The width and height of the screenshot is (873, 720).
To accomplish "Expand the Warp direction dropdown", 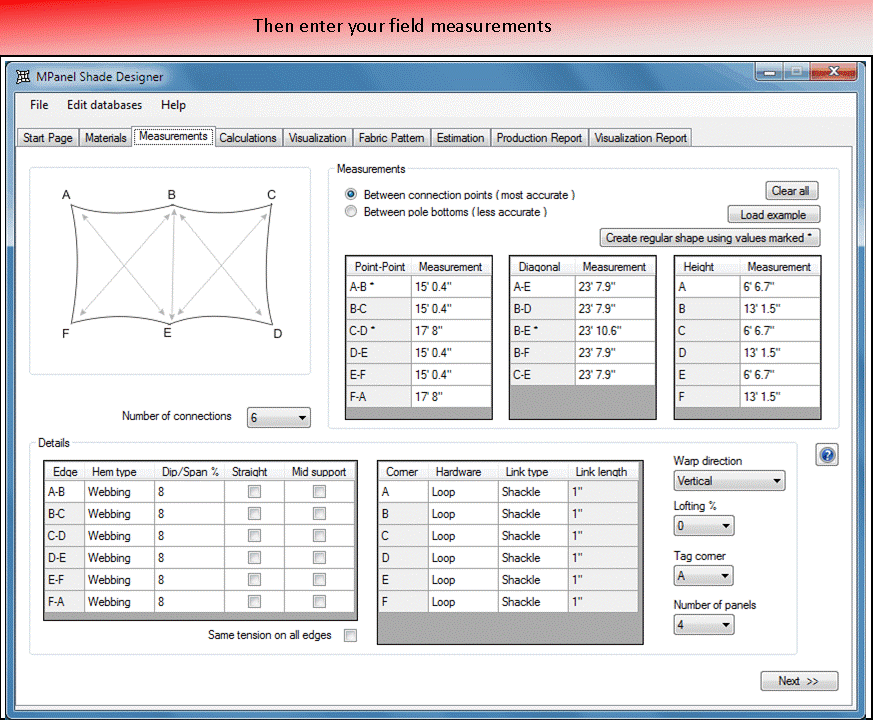I will click(x=729, y=481).
